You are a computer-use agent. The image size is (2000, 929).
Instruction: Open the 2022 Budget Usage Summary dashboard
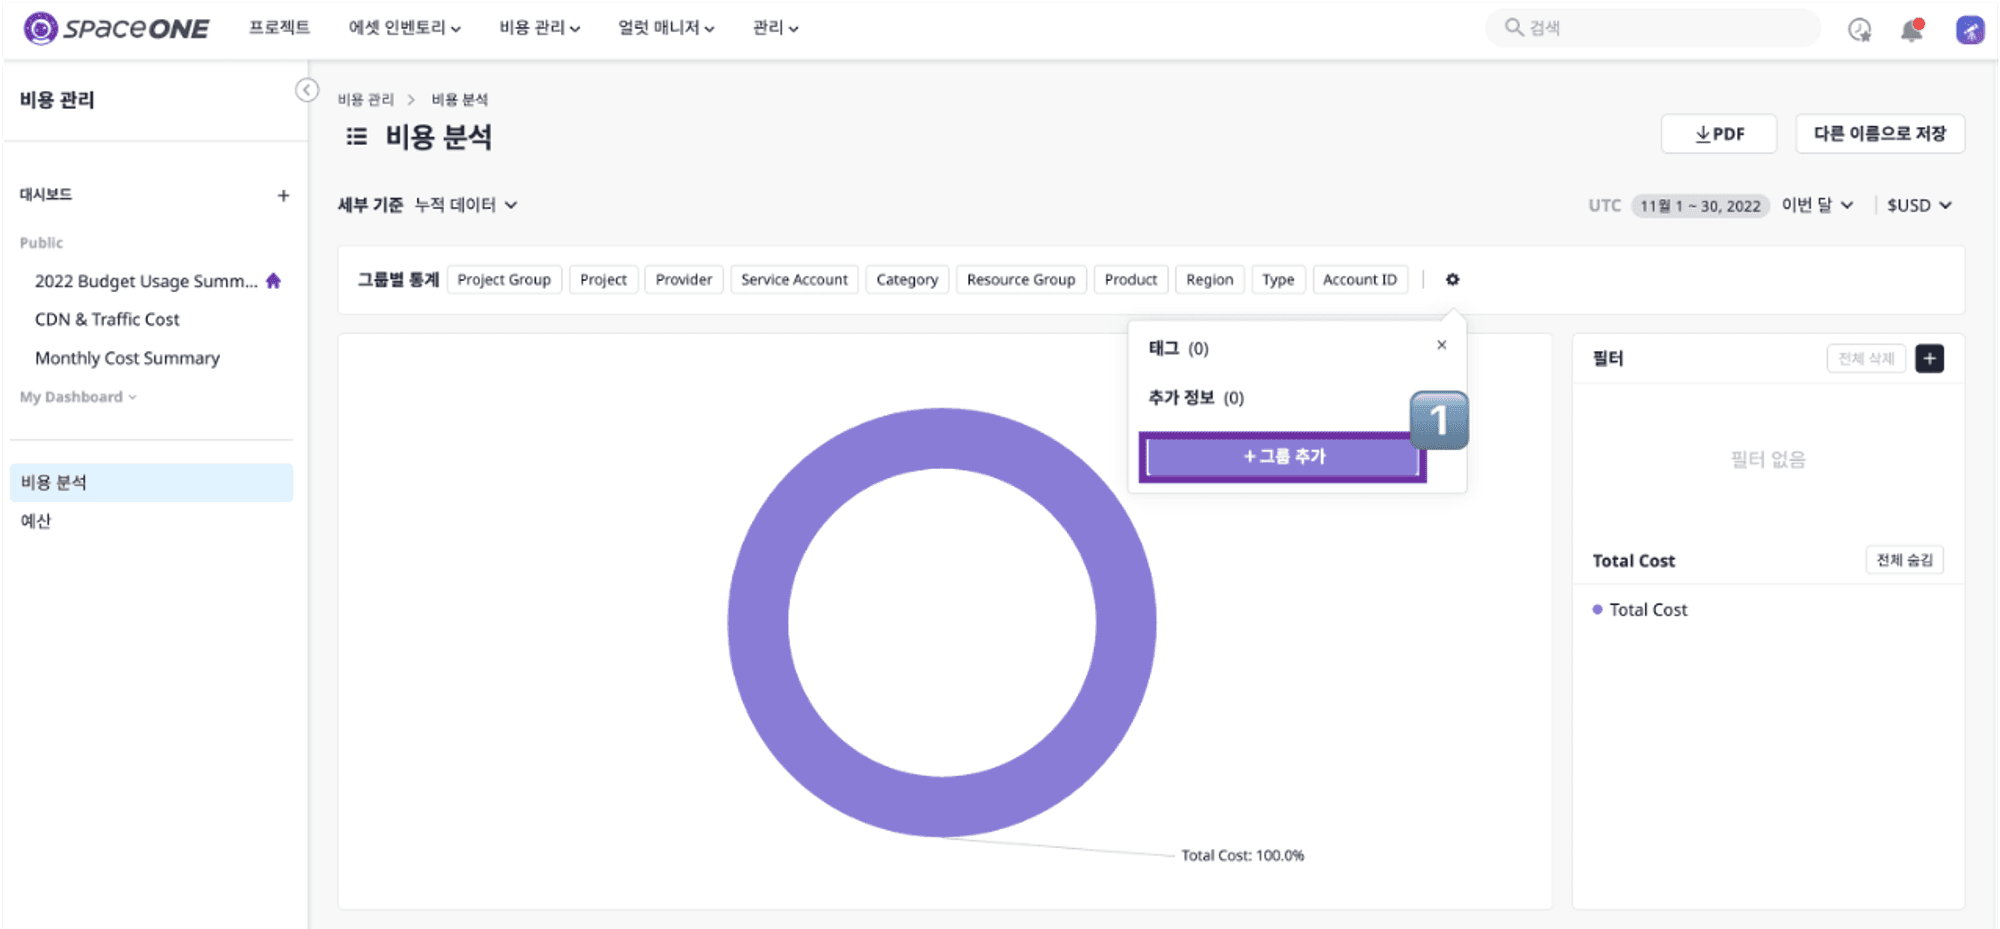(146, 281)
